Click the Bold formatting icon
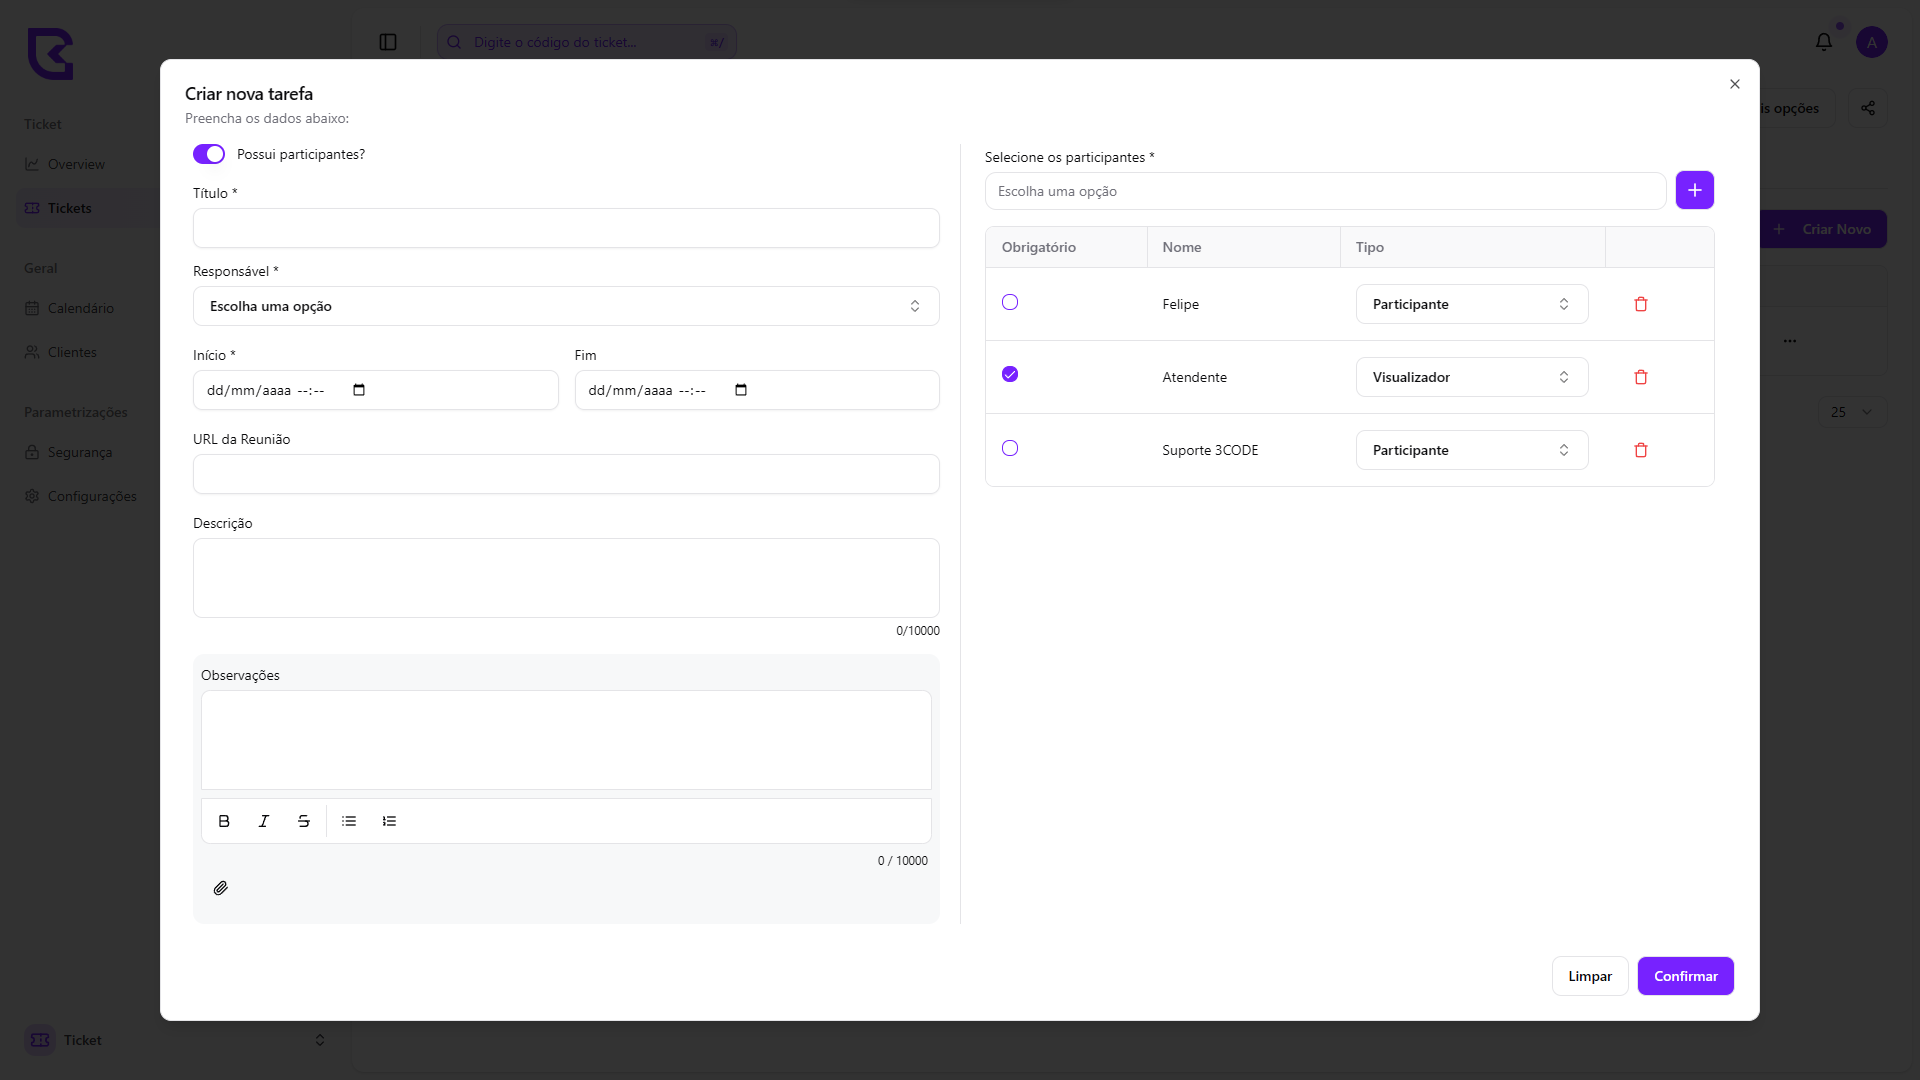 click(224, 821)
